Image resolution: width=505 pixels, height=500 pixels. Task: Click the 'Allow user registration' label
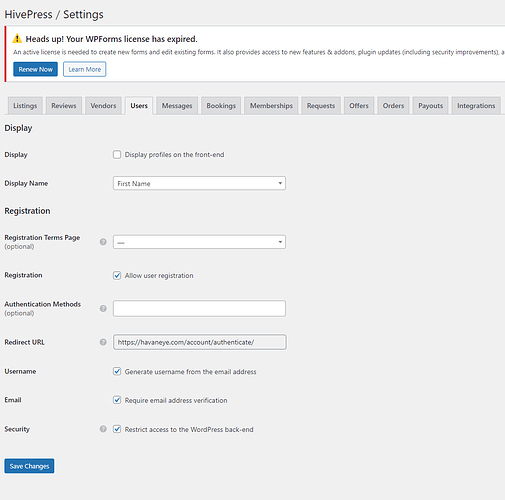tap(159, 275)
